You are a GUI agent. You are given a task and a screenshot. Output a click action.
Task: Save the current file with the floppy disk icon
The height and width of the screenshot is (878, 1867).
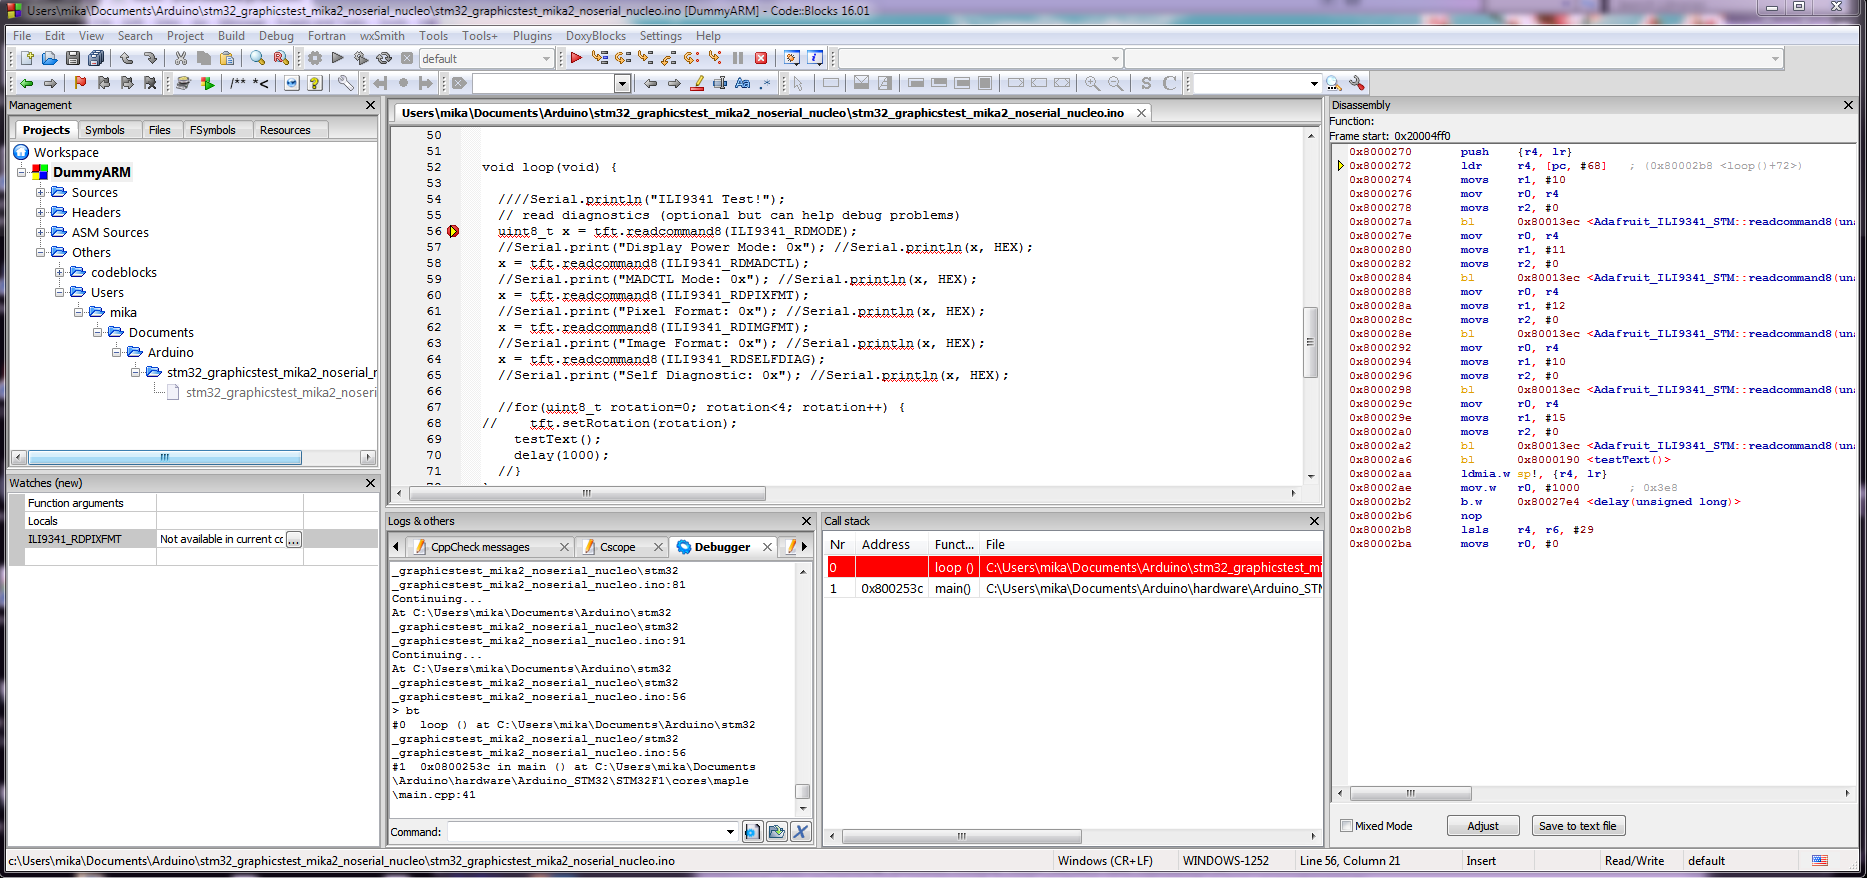pos(73,59)
